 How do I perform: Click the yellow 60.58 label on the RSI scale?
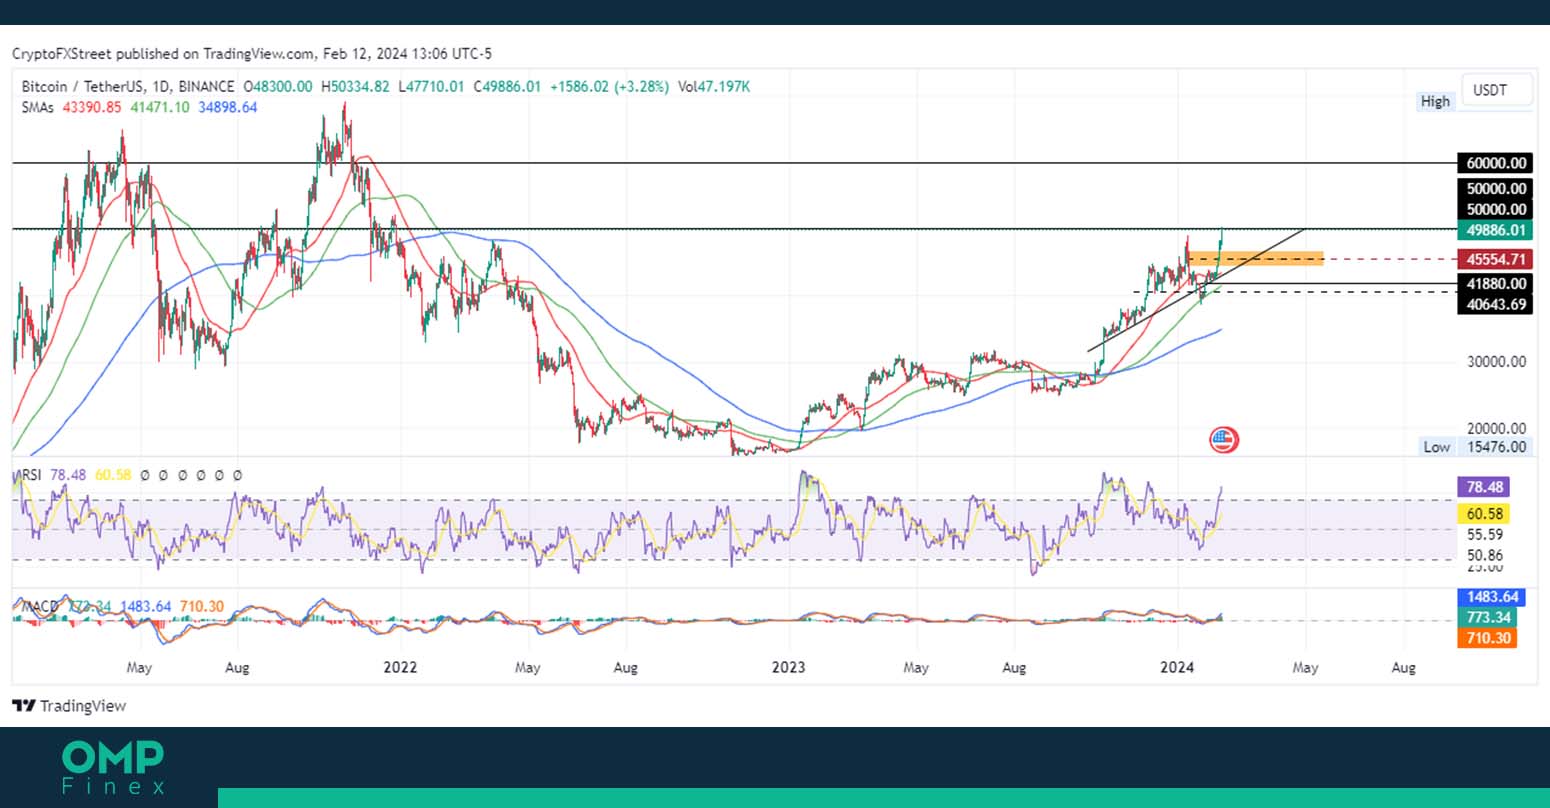pos(1483,514)
